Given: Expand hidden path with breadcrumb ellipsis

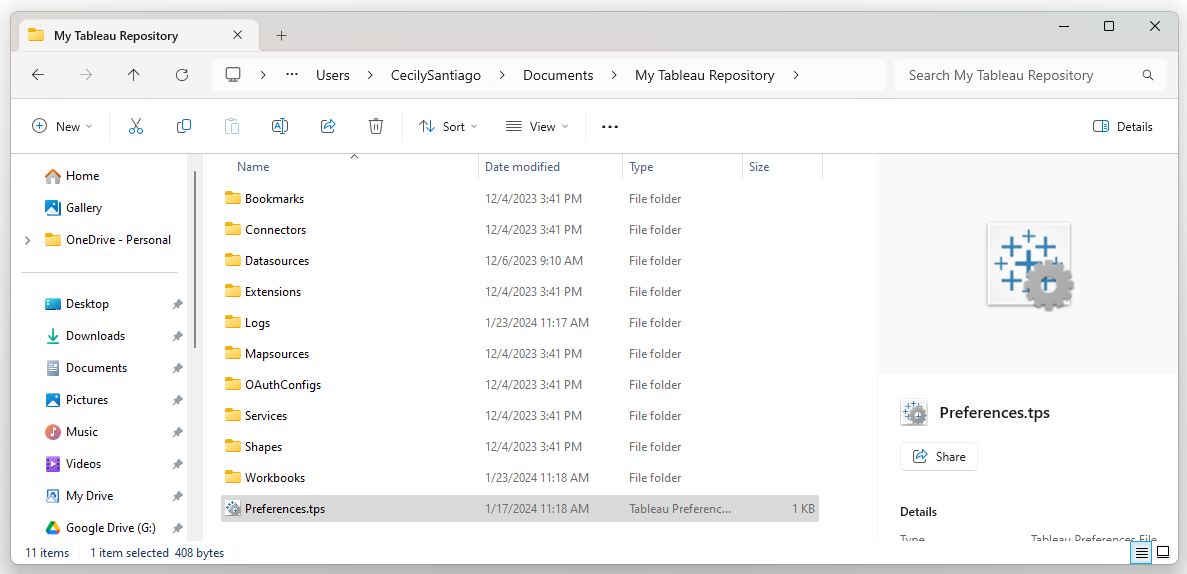Looking at the screenshot, I should [291, 75].
